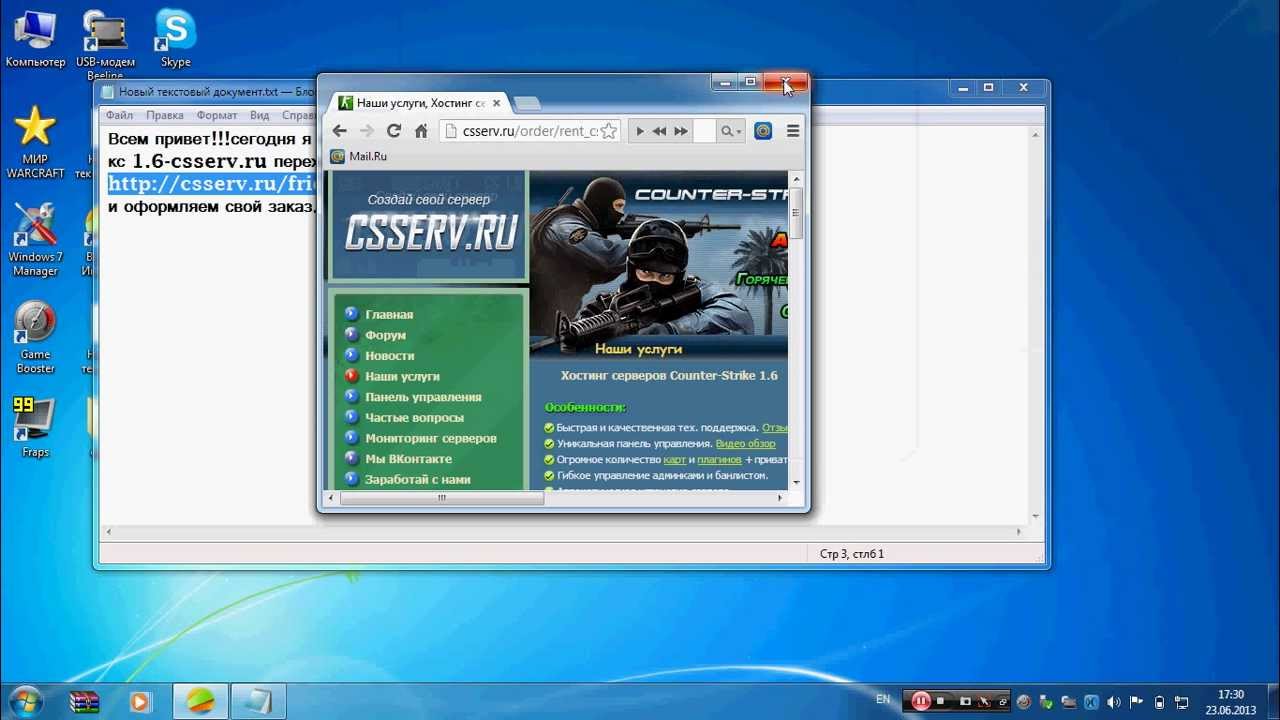The width and height of the screenshot is (1280, 720).
Task: Open the 'Вид' menu in Notepad
Action: coord(260,115)
